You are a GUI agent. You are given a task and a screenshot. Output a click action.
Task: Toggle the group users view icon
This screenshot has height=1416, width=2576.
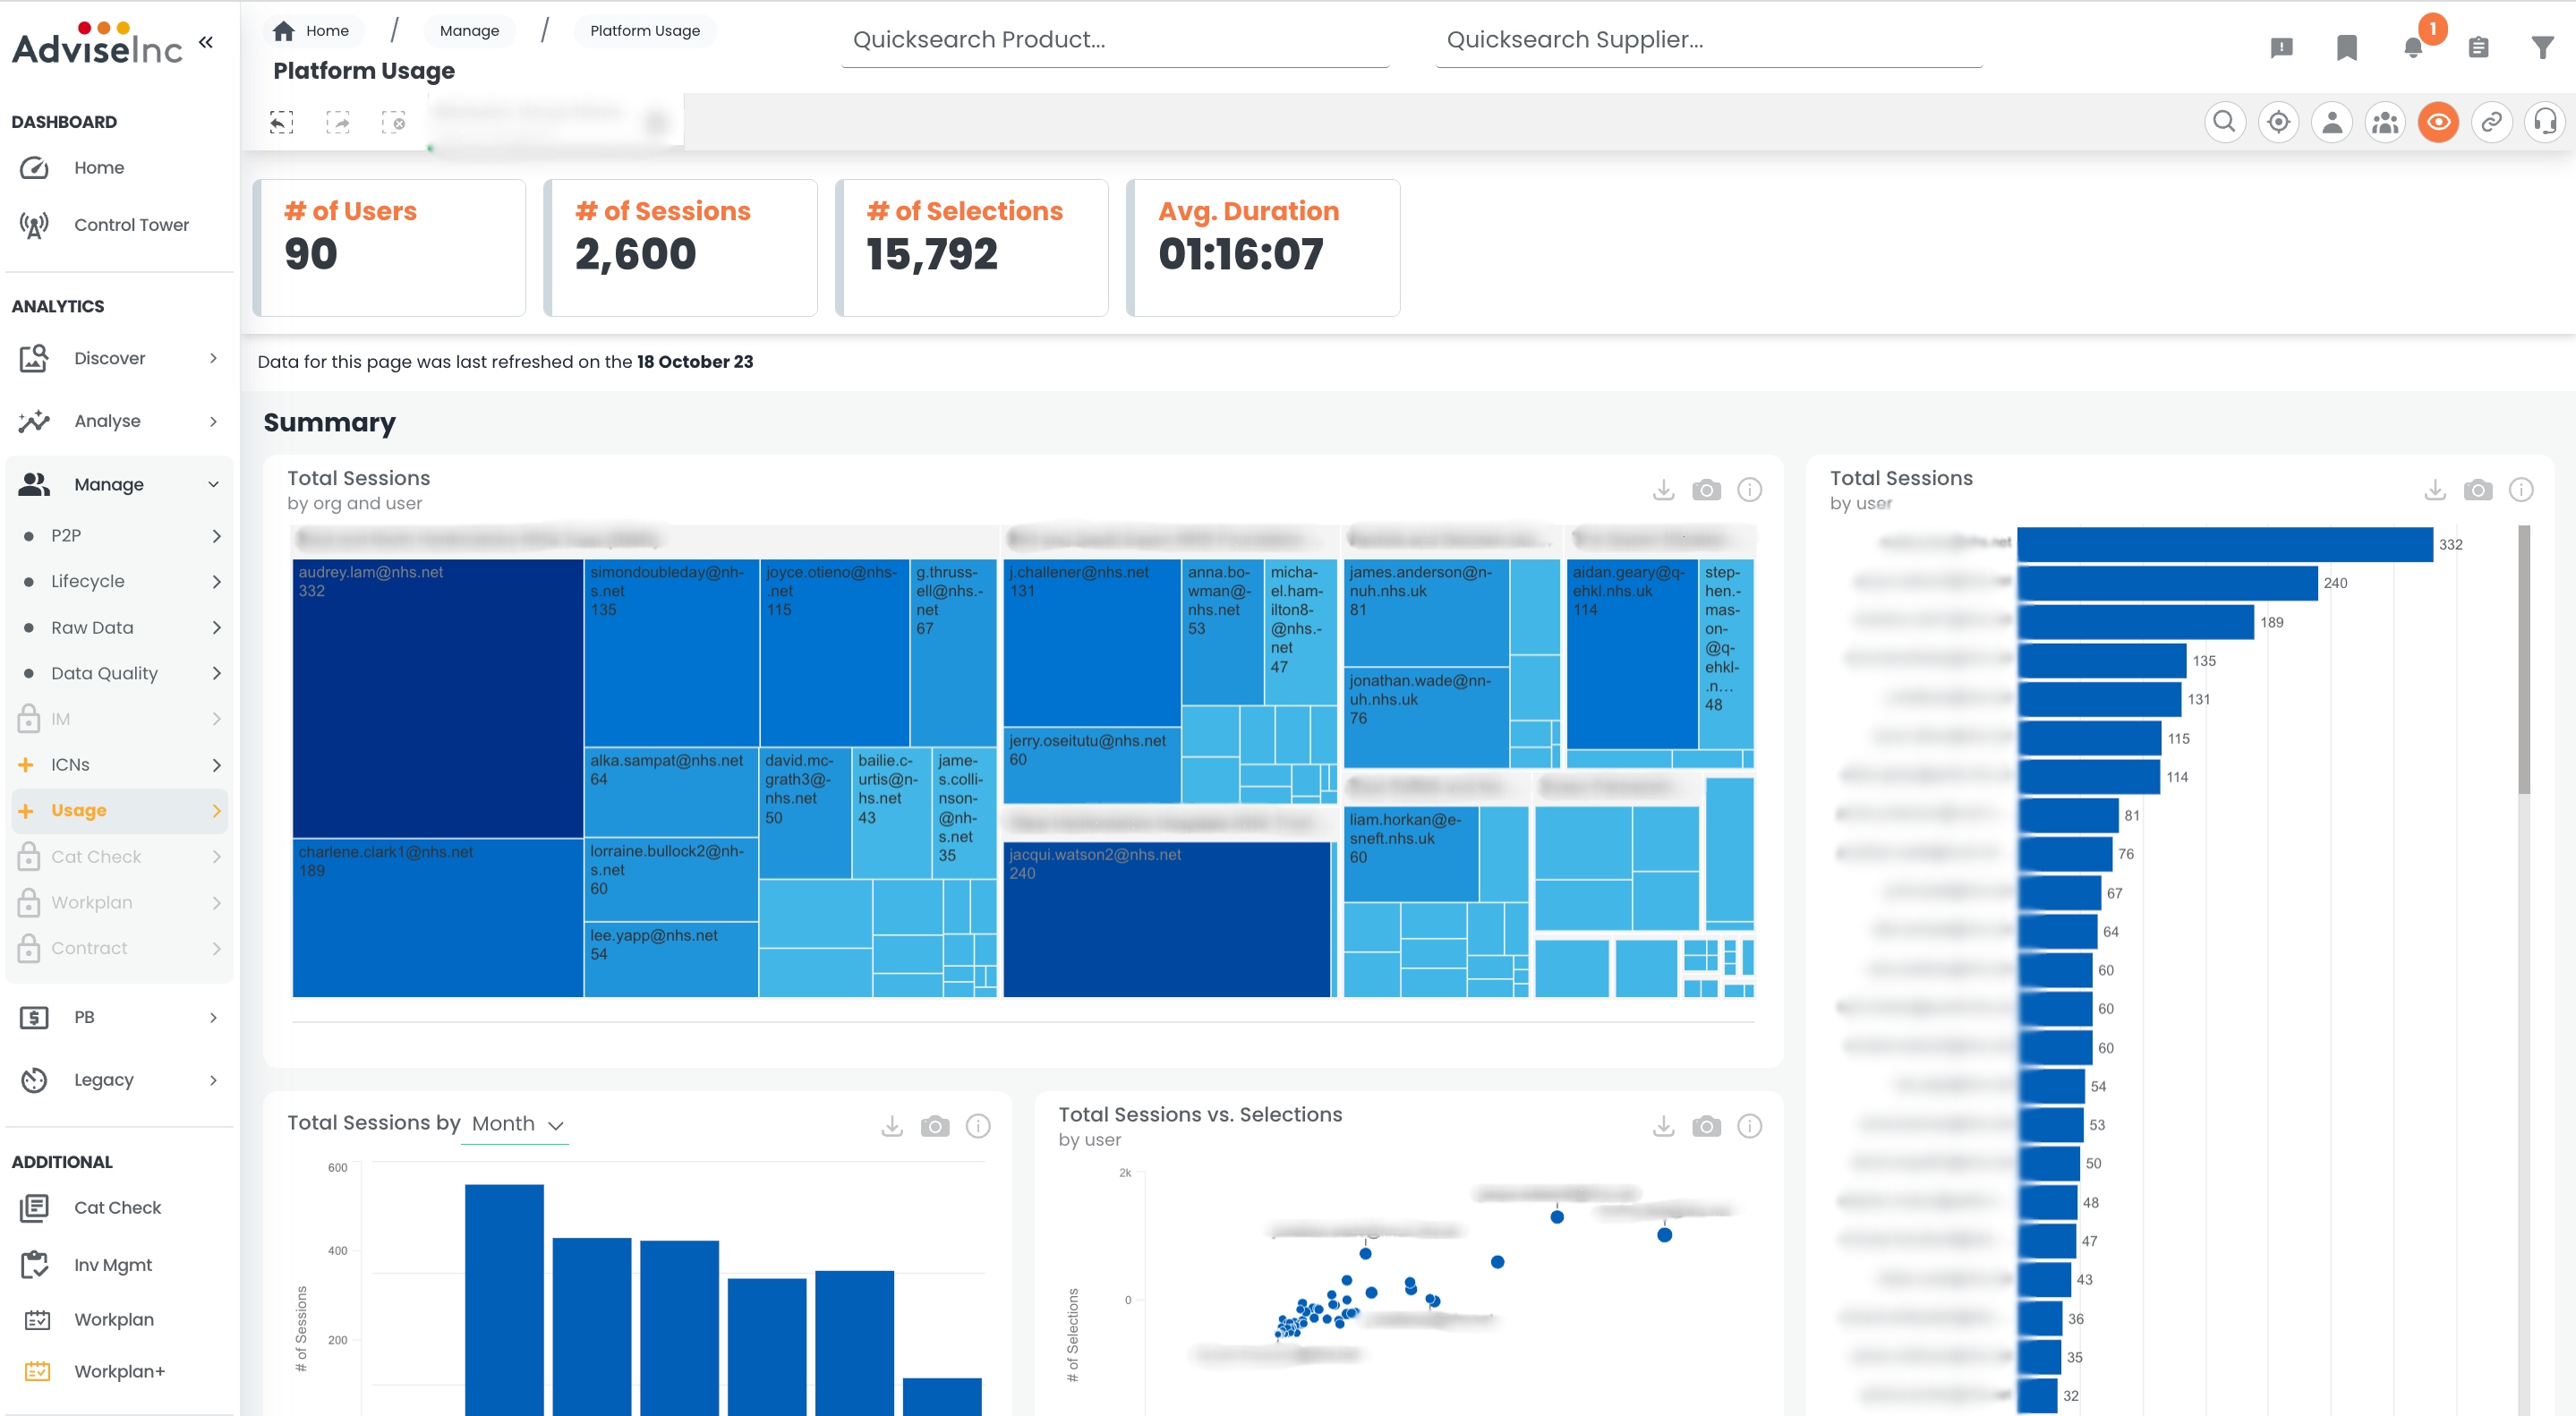[x=2385, y=122]
